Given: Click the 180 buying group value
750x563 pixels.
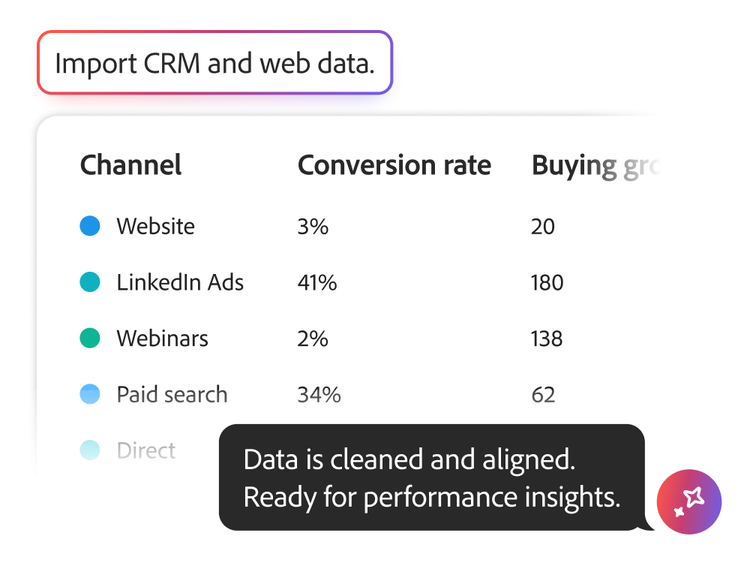Looking at the screenshot, I should (547, 283).
